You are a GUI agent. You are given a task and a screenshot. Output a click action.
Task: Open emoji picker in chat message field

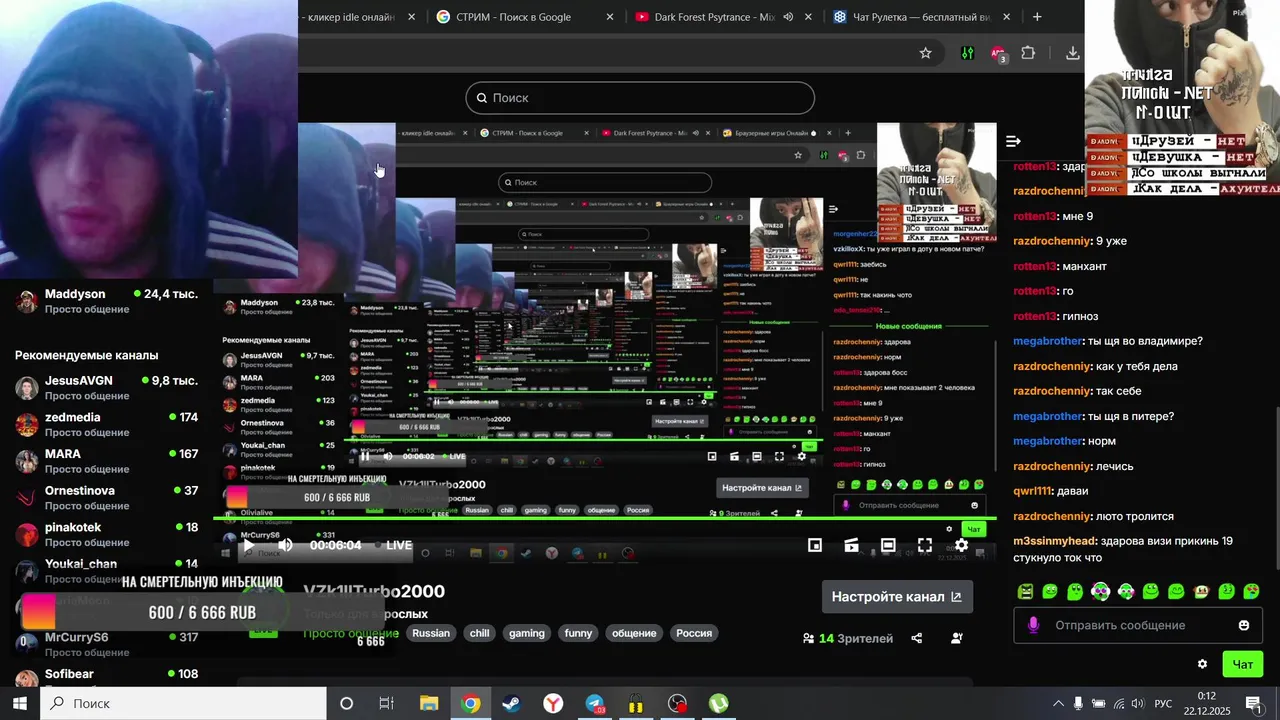tap(1244, 625)
